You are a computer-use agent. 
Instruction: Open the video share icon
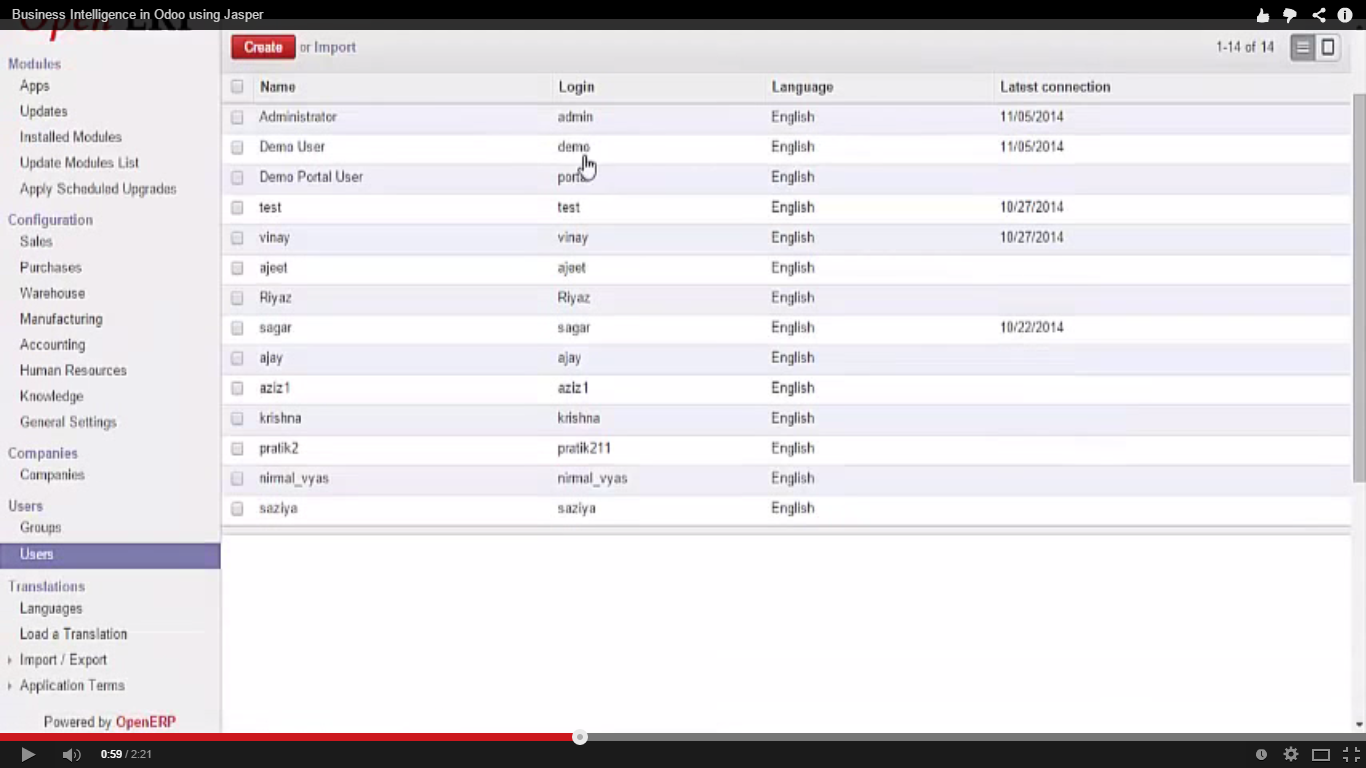[1319, 15]
